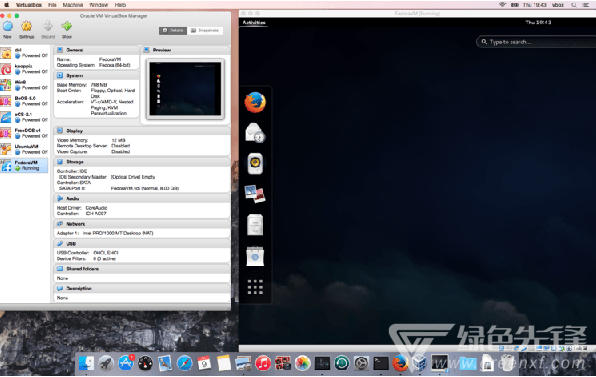
Task: Open the photo viewer icon in dash
Action: (x=255, y=194)
